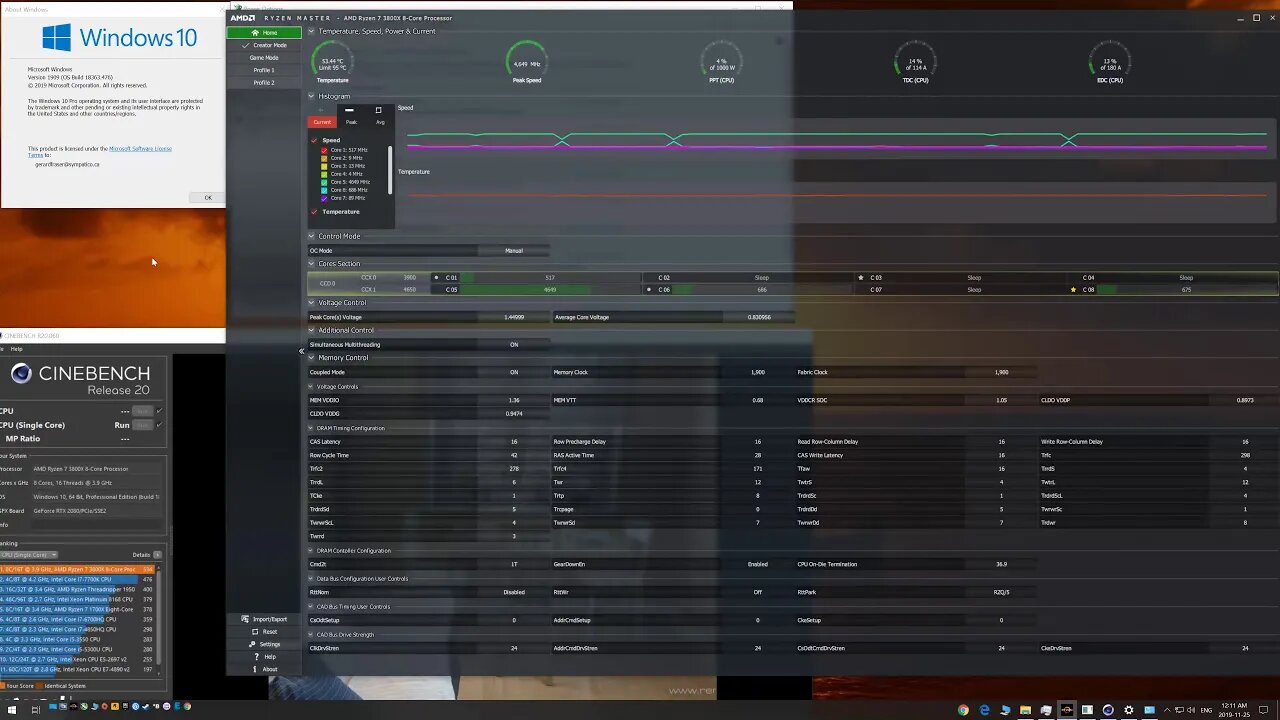Image resolution: width=1280 pixels, height=720 pixels.
Task: Select Profile 1 in sidebar
Action: (264, 70)
